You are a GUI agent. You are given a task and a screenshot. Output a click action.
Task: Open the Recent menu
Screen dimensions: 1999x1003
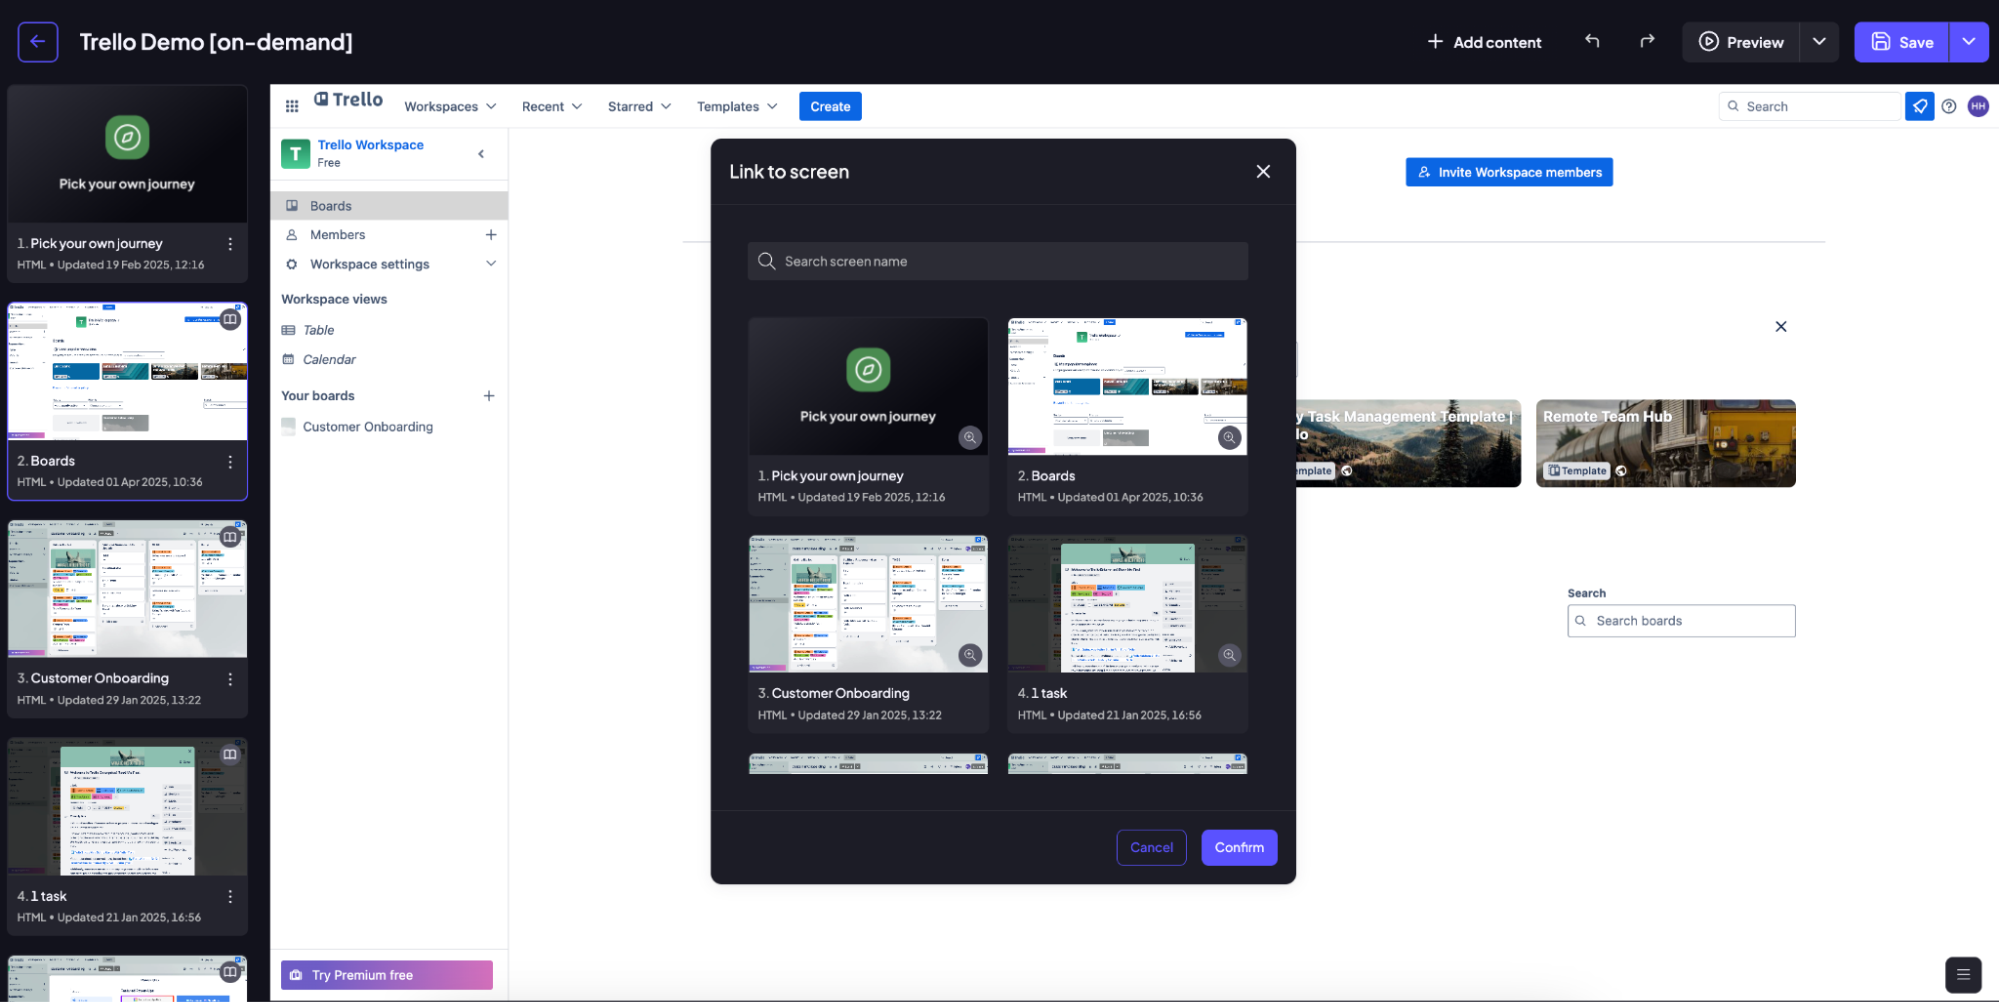point(551,106)
